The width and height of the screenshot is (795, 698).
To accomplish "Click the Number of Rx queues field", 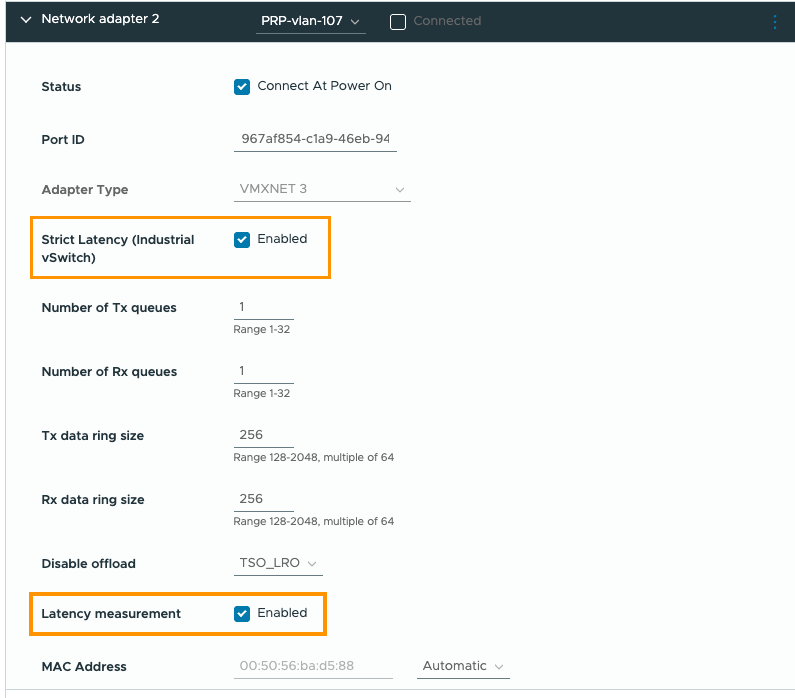I will point(263,371).
